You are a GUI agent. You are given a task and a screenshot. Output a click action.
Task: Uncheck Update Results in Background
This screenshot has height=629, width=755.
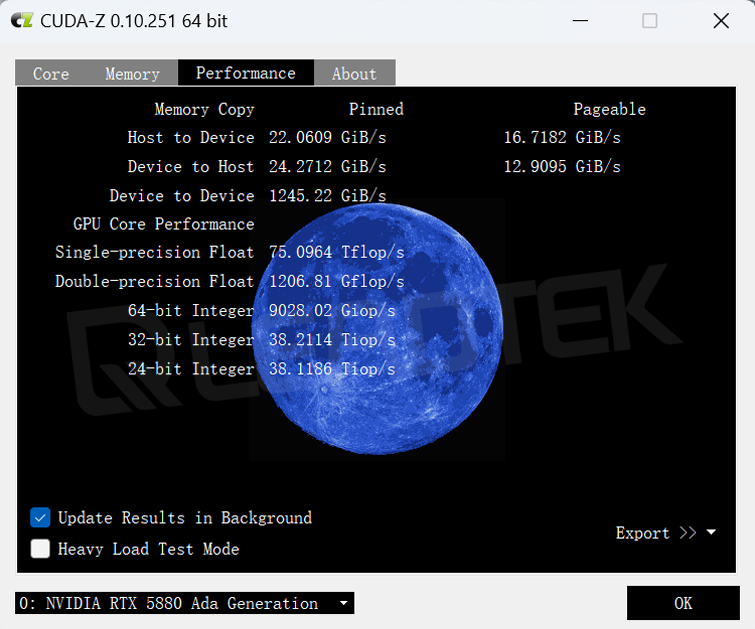(40, 518)
